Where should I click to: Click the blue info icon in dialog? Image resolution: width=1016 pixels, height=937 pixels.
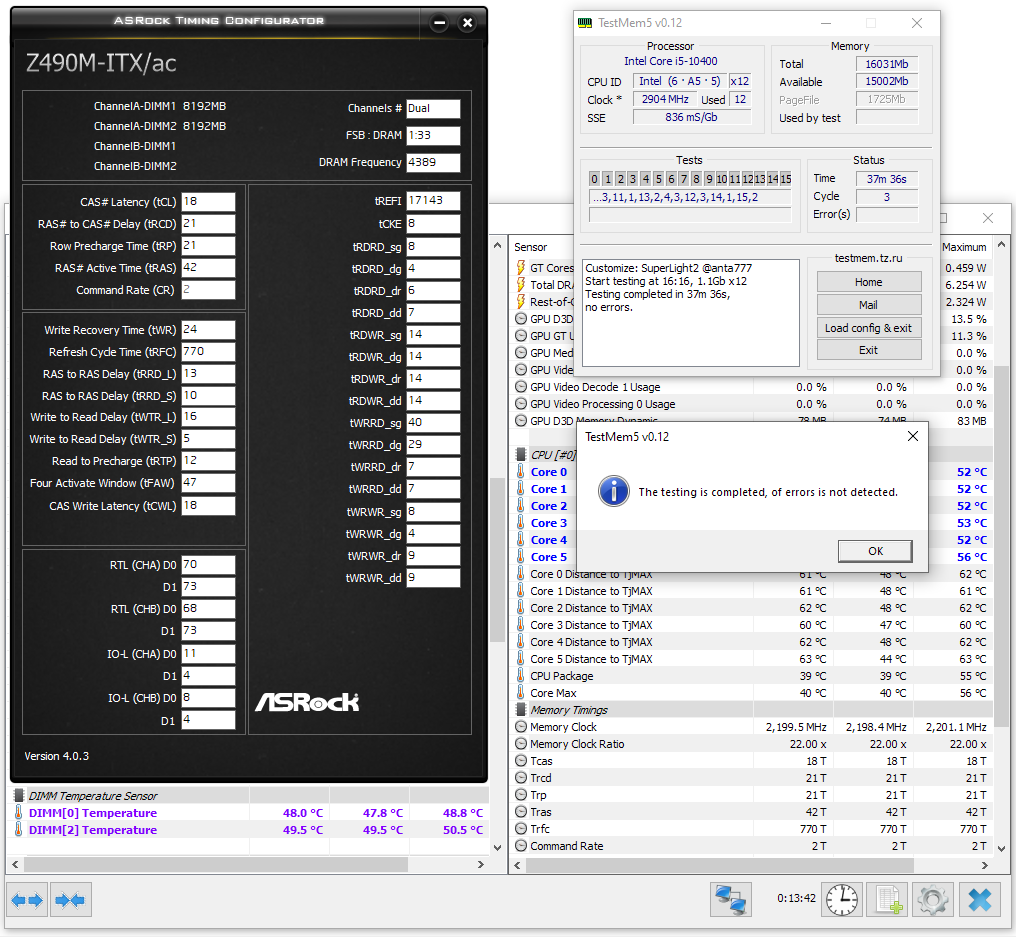[614, 491]
